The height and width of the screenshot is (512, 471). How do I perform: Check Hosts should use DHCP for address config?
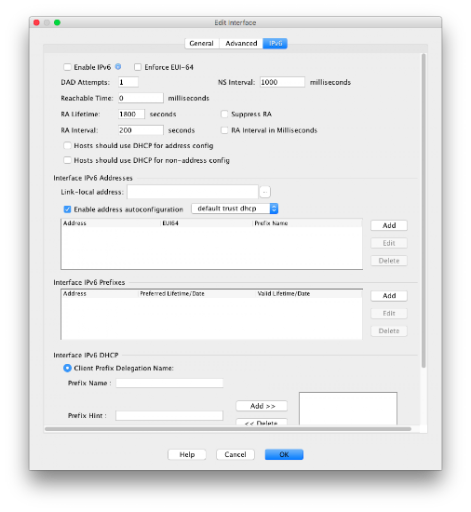tap(67, 145)
